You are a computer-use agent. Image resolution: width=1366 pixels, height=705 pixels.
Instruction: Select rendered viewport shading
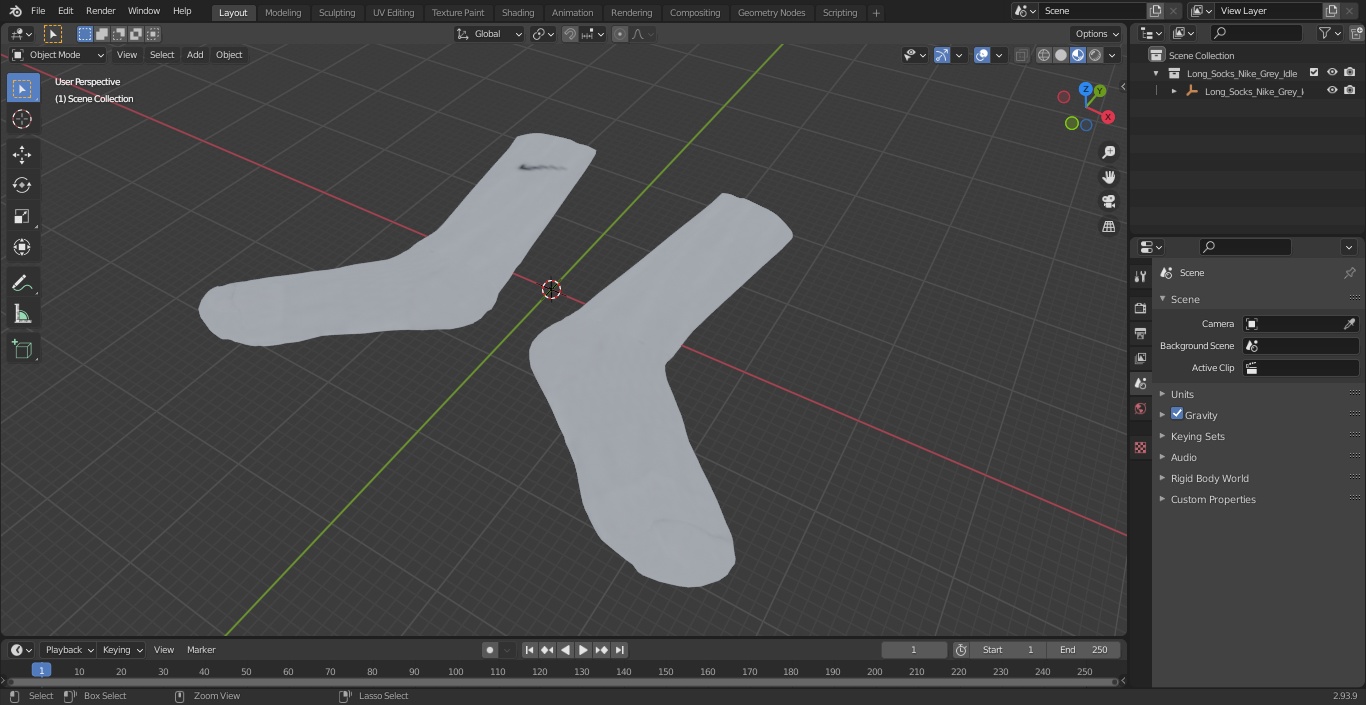(1095, 55)
